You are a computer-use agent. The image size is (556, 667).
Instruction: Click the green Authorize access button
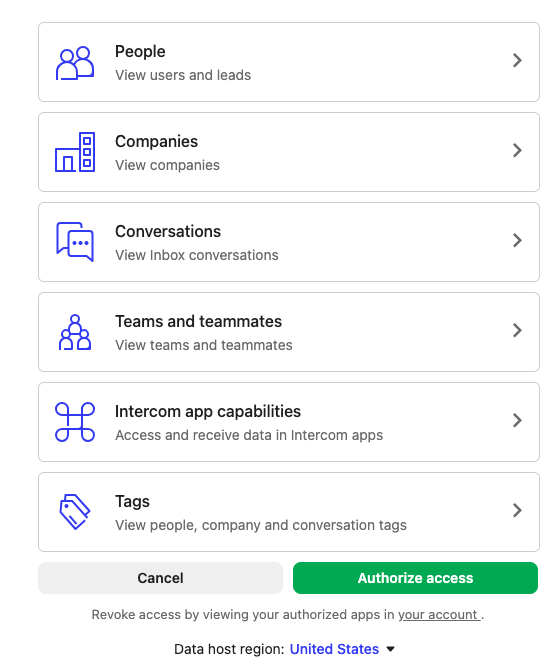point(415,578)
